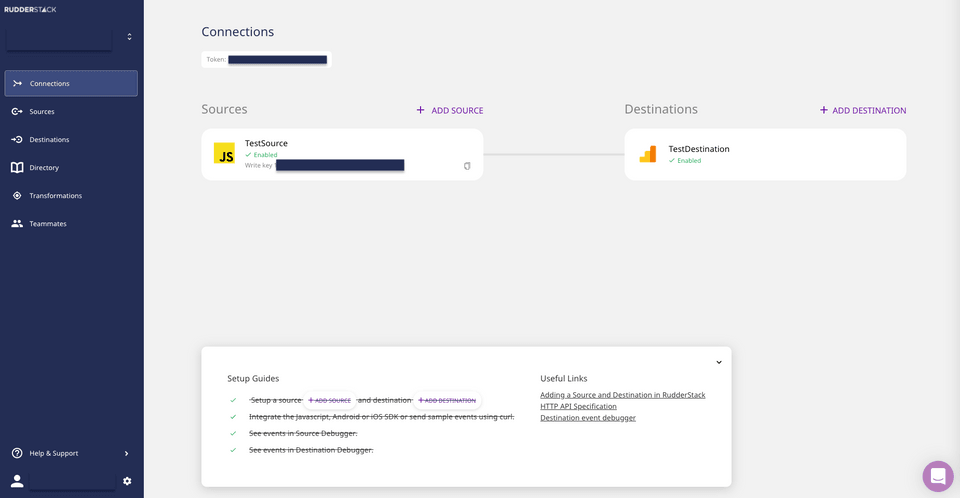Click the Useful Links heading
960x498 pixels.
pyautogui.click(x=563, y=379)
